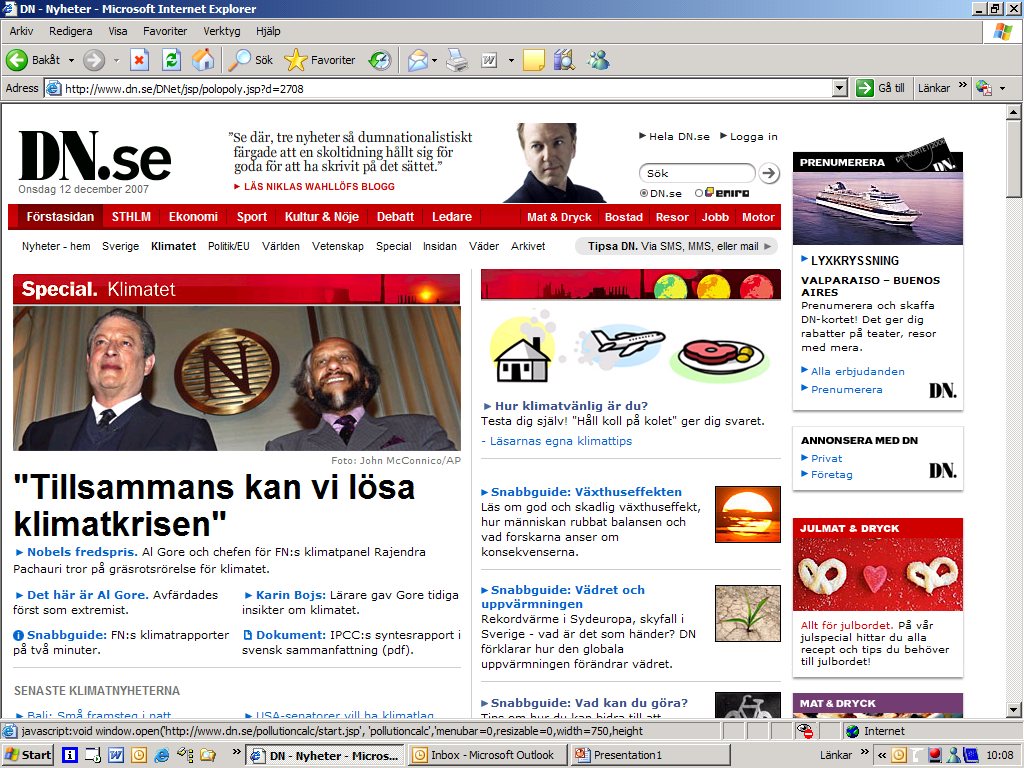Open Show Desktop quick launch icon

point(93,755)
